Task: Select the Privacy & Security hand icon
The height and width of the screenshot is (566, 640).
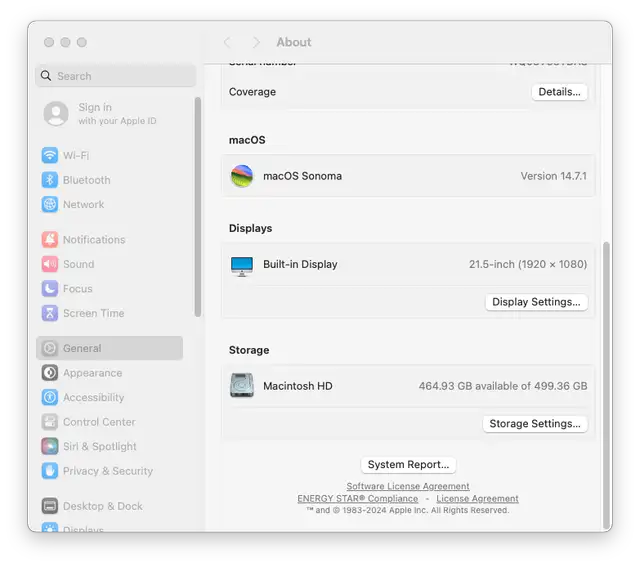Action: coord(50,471)
